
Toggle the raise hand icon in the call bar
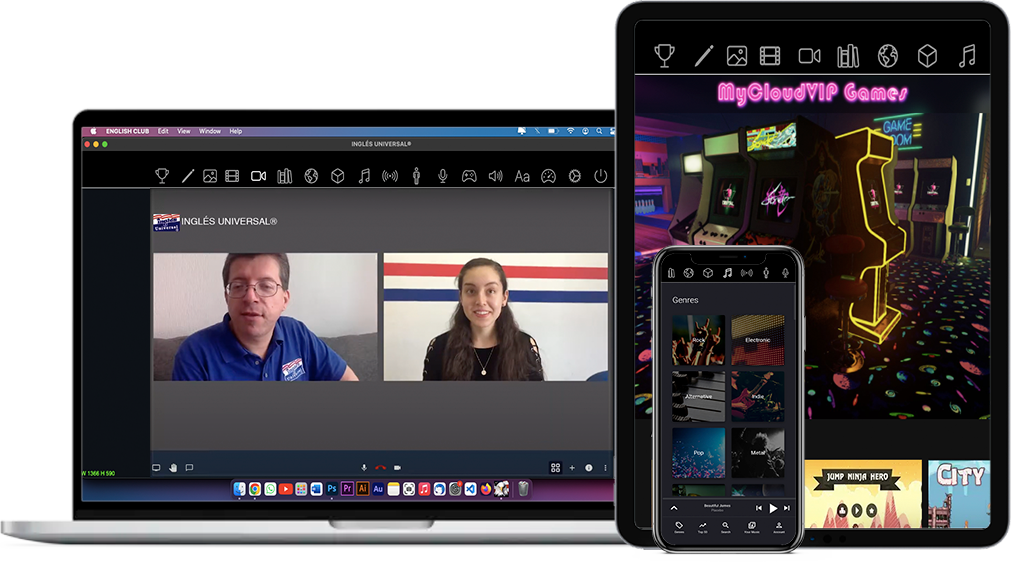click(172, 467)
